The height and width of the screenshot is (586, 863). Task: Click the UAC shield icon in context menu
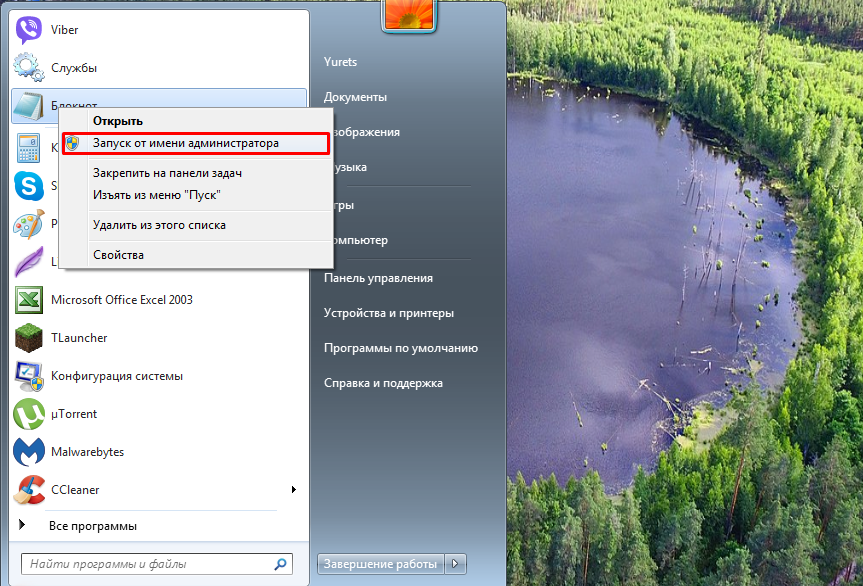tap(72, 144)
